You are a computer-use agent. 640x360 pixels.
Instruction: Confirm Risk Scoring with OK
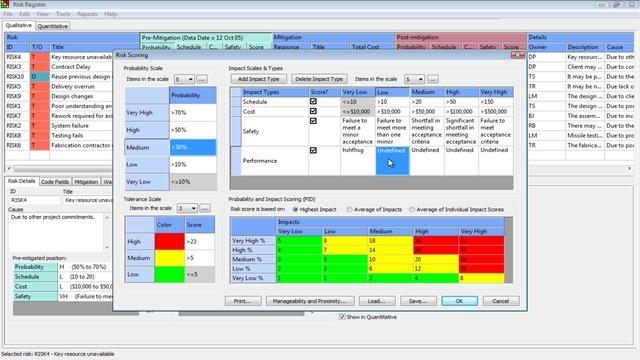[459, 301]
